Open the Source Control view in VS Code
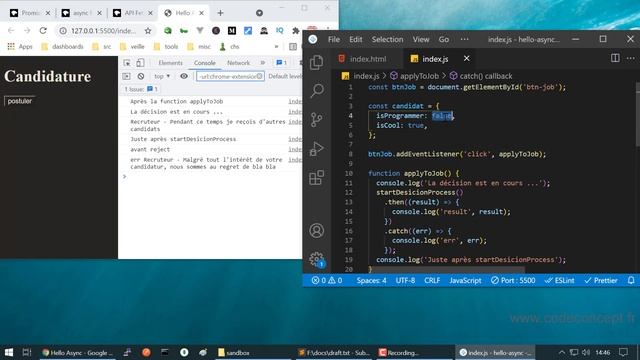Viewport: 640px width, 360px height. point(316,120)
